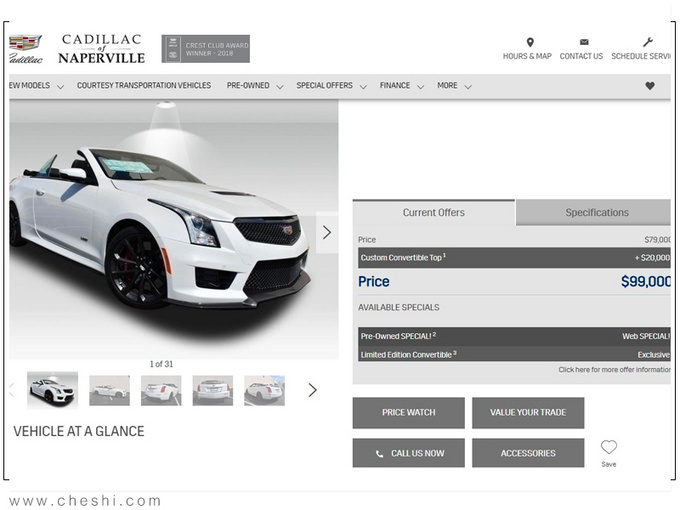
Task: Click the Pre-Owned SPECIAL! offer row
Action: 514,336
